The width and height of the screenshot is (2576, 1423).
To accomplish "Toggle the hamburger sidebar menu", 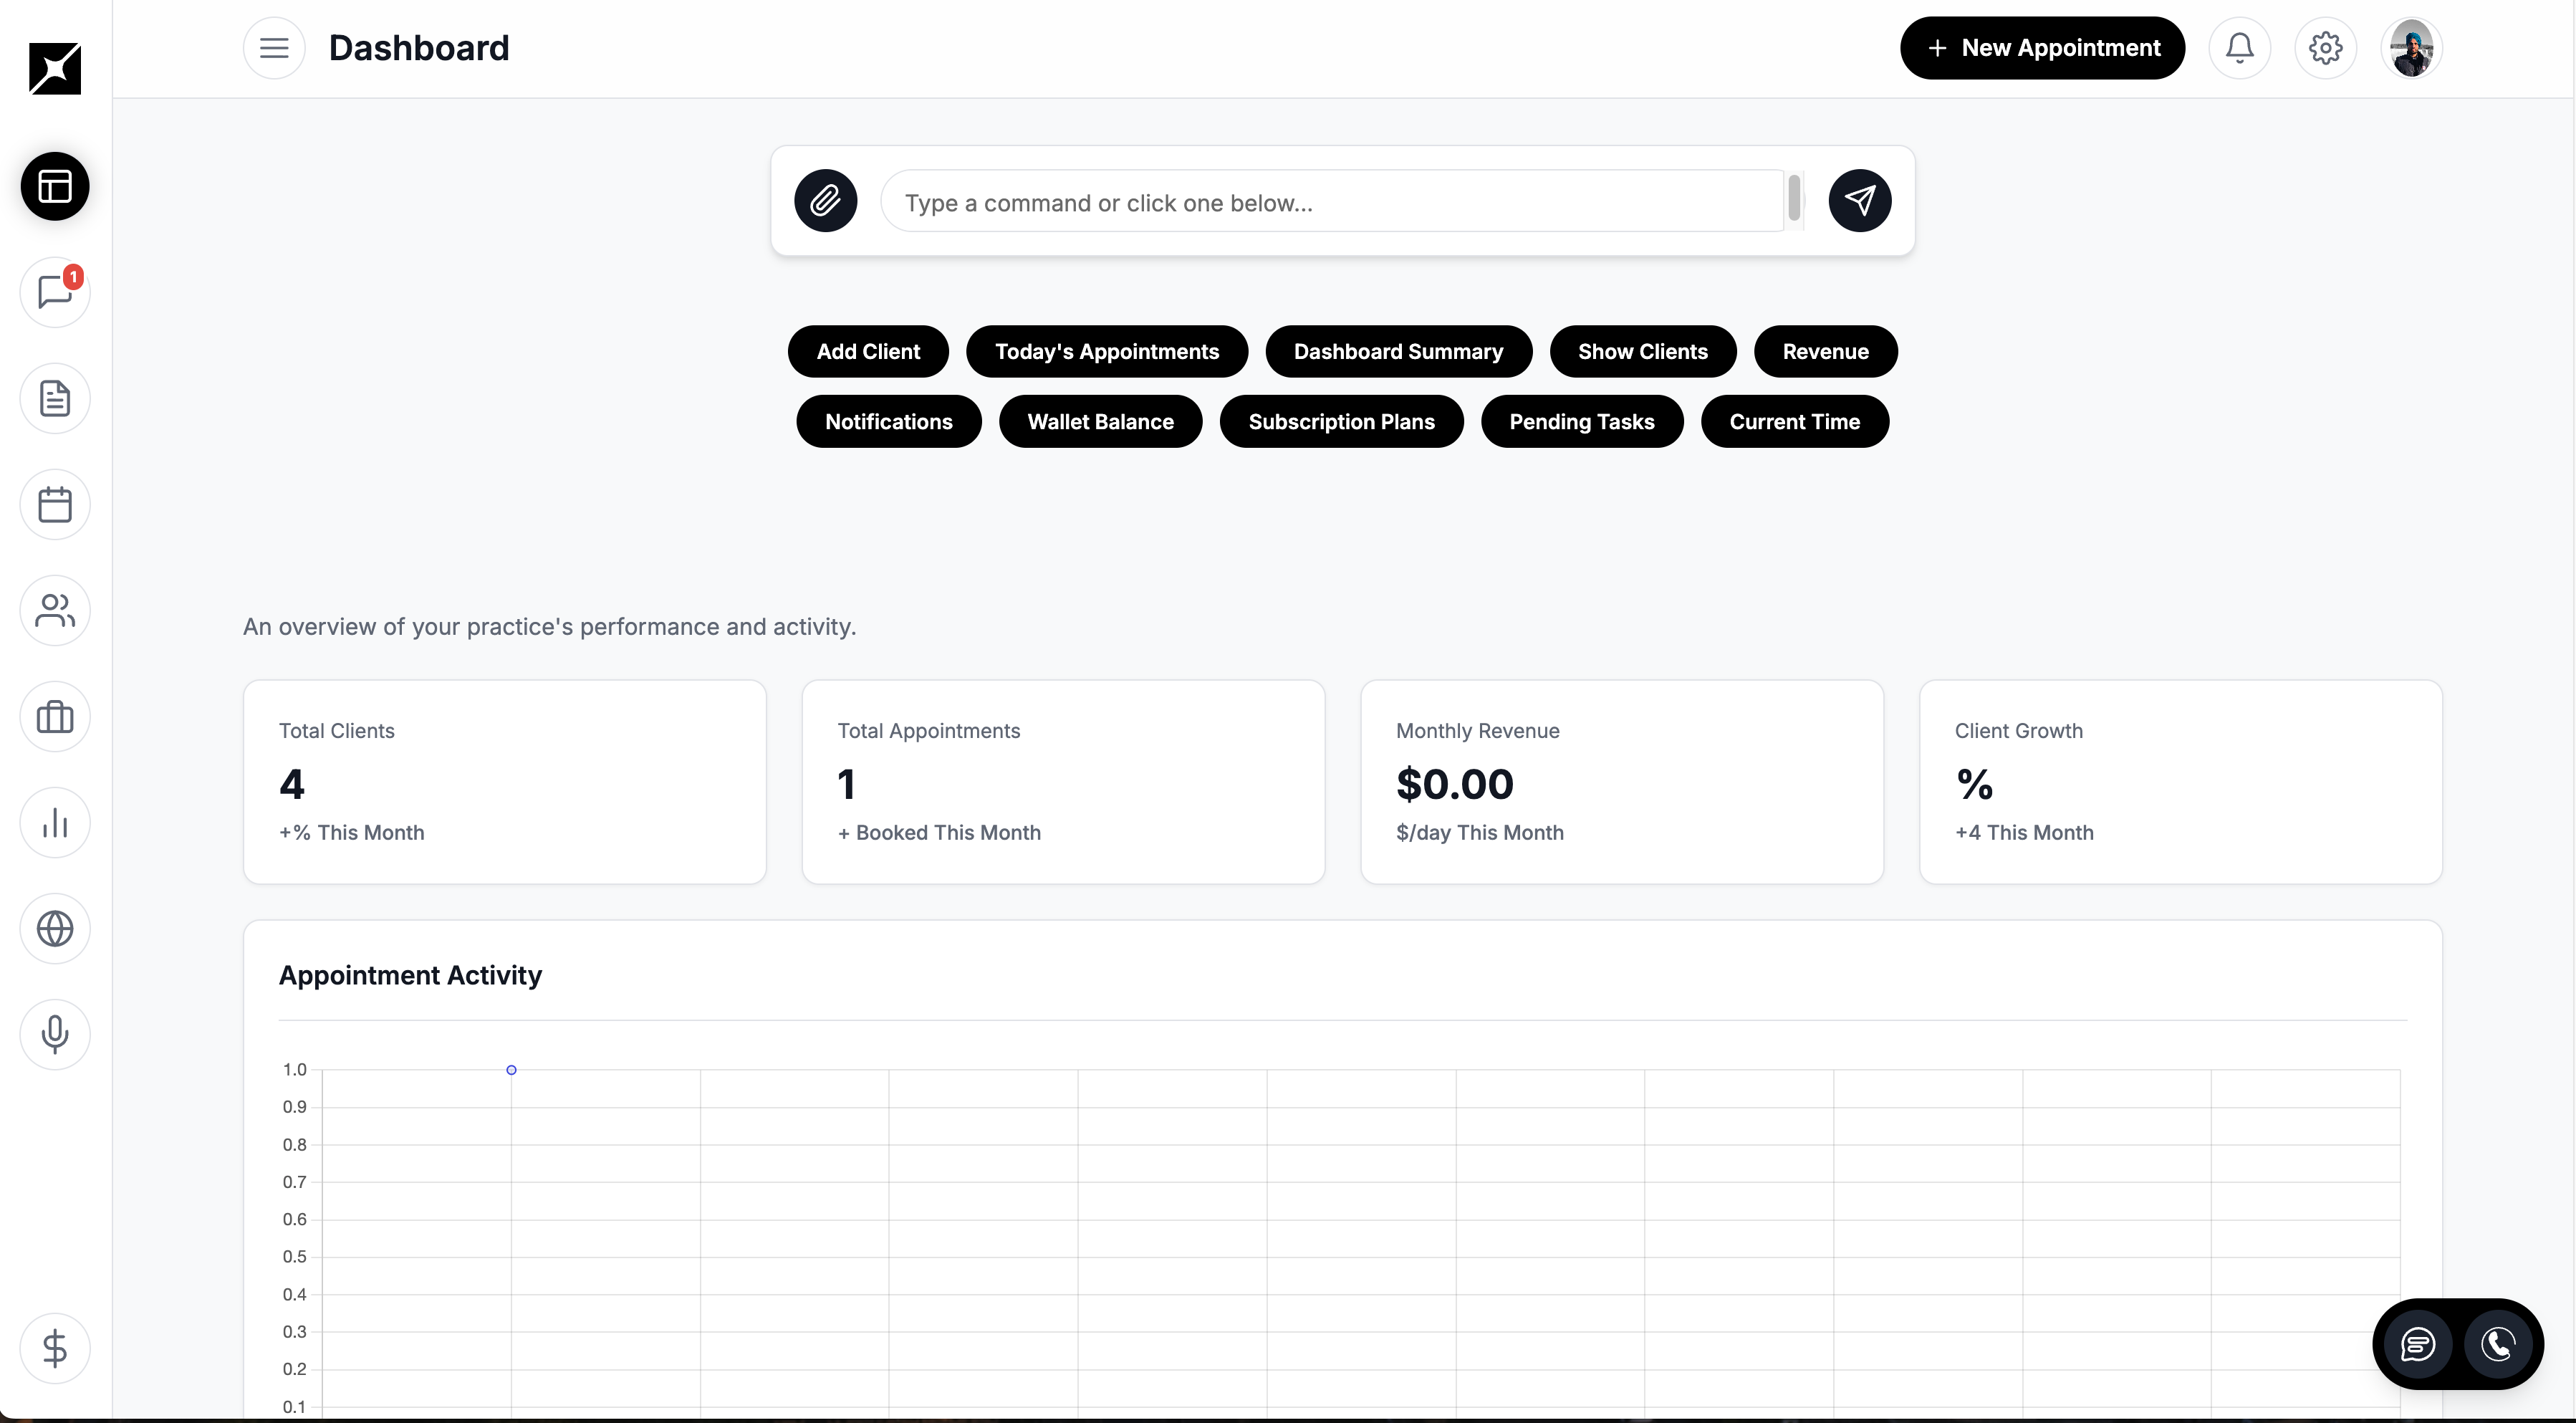I will click(274, 48).
